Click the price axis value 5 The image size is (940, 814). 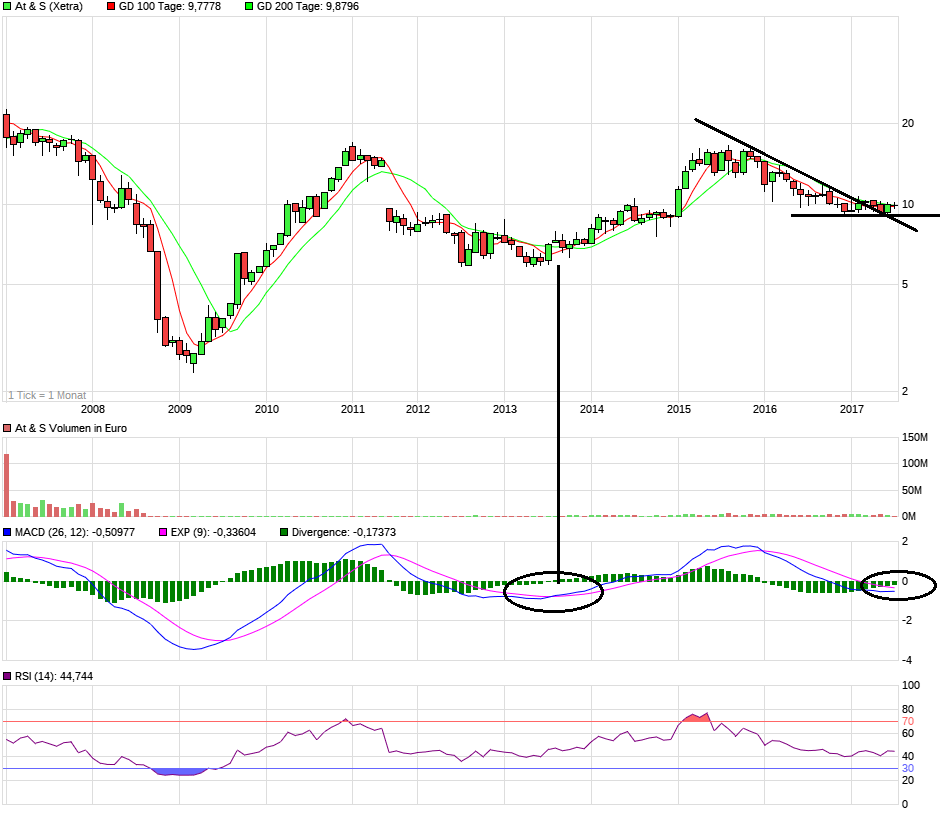905,285
